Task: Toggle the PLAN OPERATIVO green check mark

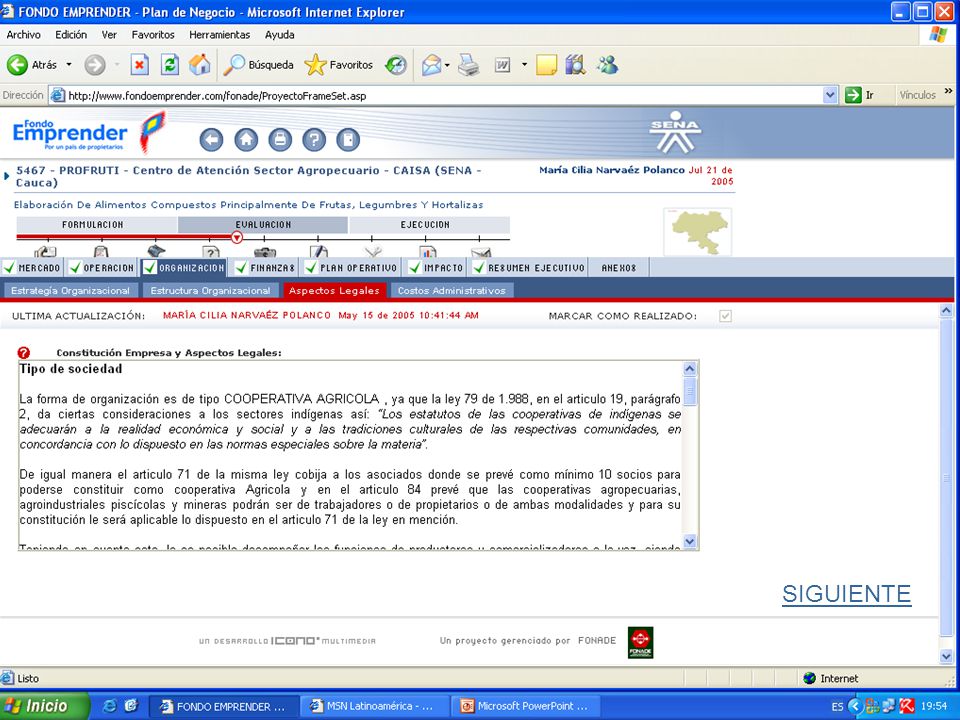Action: click(x=311, y=268)
